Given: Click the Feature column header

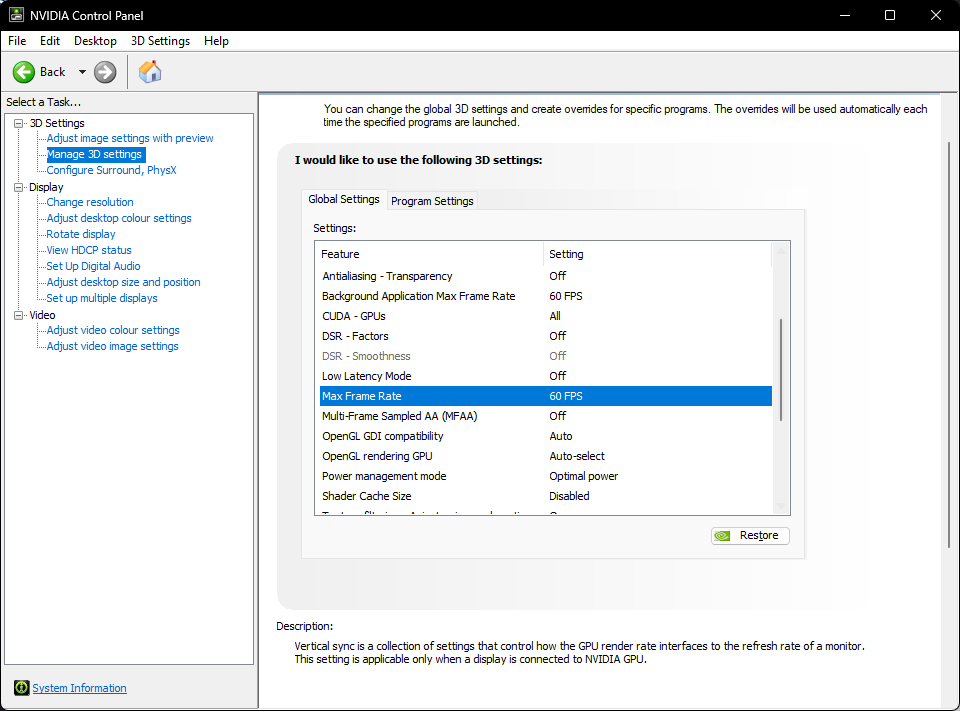Looking at the screenshot, I should (x=429, y=254).
